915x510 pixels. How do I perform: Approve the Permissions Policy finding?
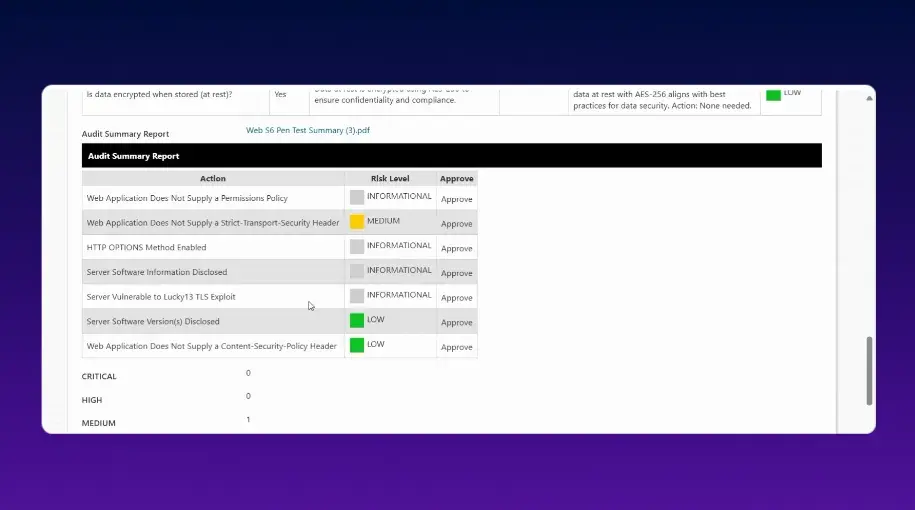(456, 199)
